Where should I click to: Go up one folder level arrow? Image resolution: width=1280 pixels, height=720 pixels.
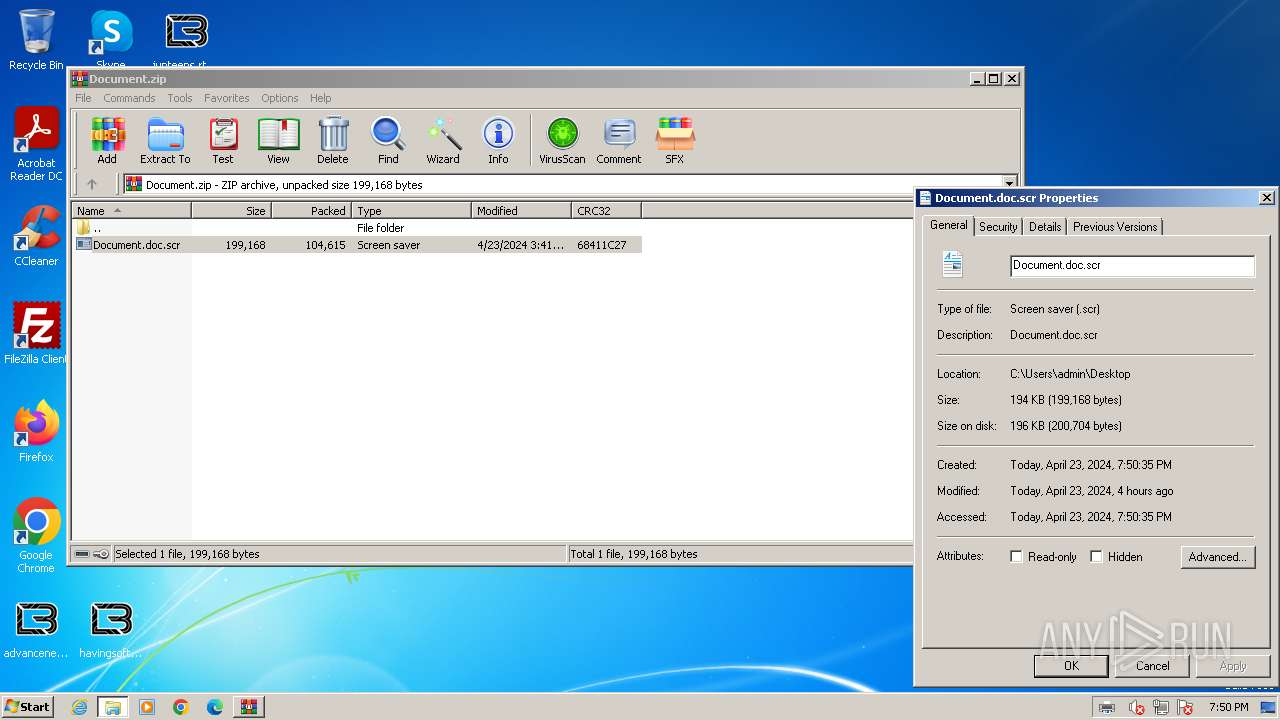click(92, 184)
